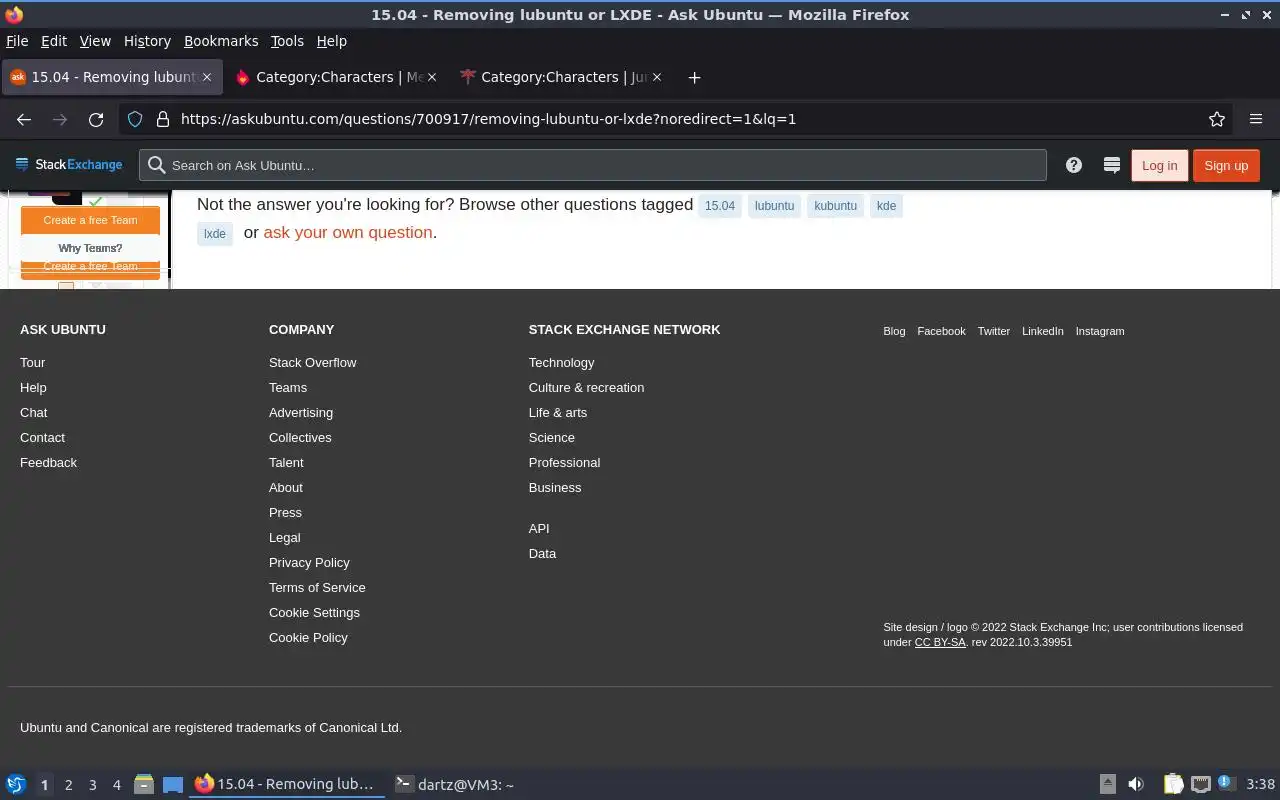This screenshot has height=800, width=1280.
Task: Switch to the middle Category:Characters tab
Action: tap(337, 77)
